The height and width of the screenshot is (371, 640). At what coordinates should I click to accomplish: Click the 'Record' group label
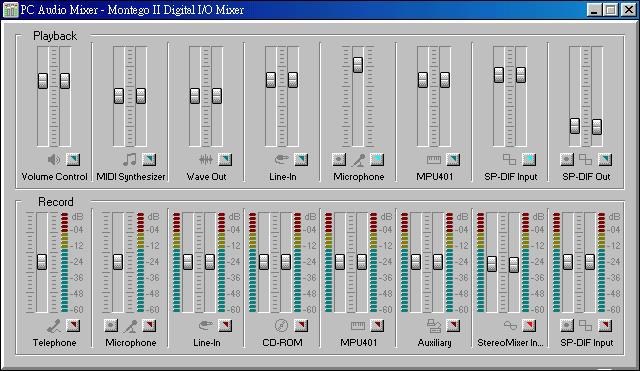(x=56, y=202)
